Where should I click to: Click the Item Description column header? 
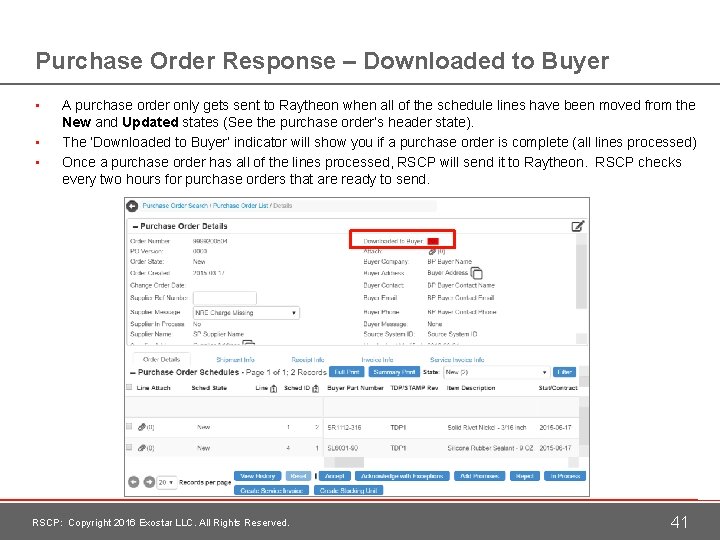(x=471, y=388)
